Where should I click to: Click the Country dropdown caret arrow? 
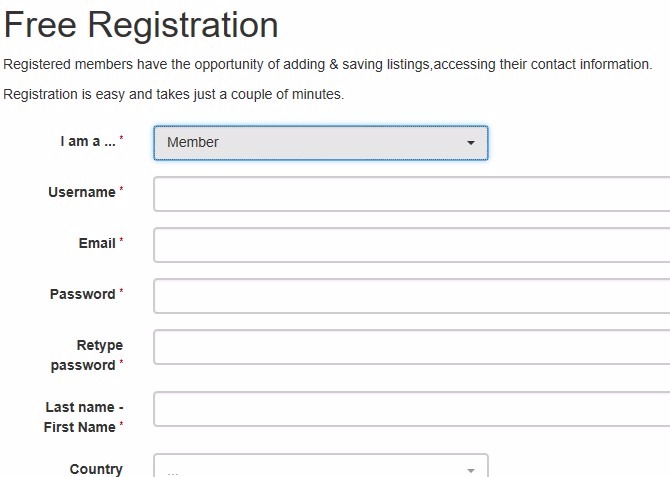pos(471,470)
